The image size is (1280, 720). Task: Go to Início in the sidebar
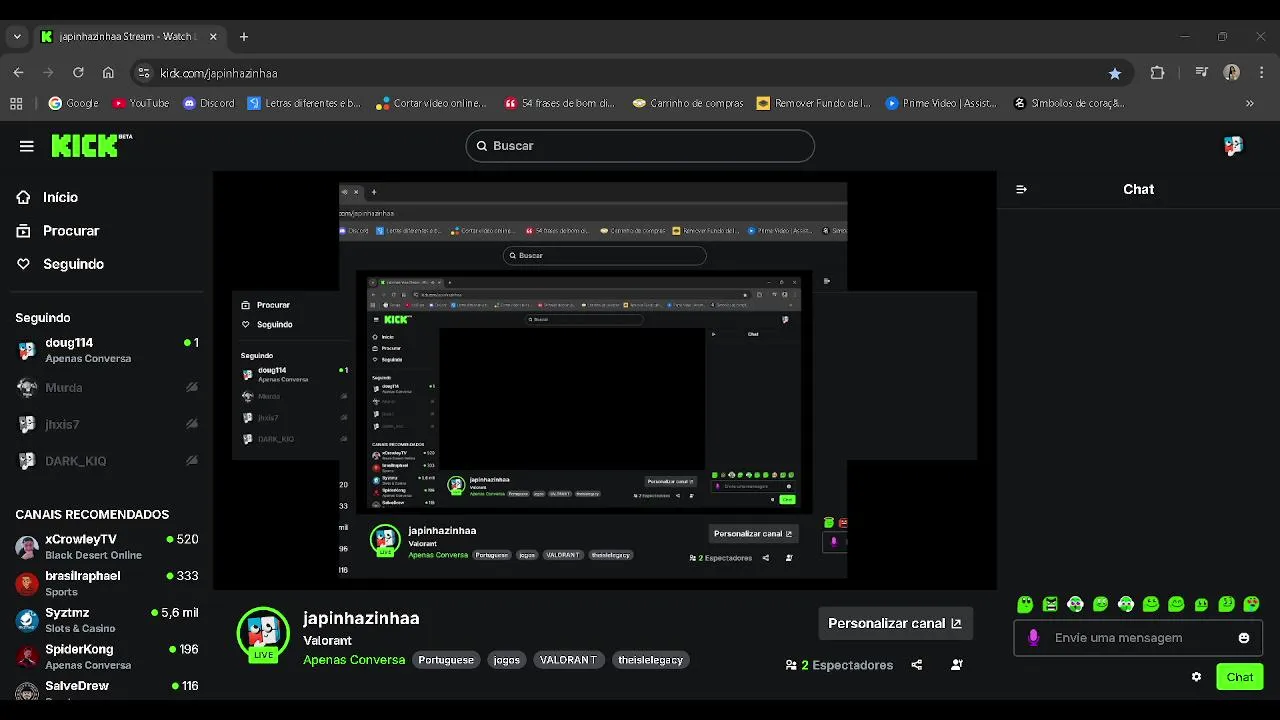(x=47, y=198)
